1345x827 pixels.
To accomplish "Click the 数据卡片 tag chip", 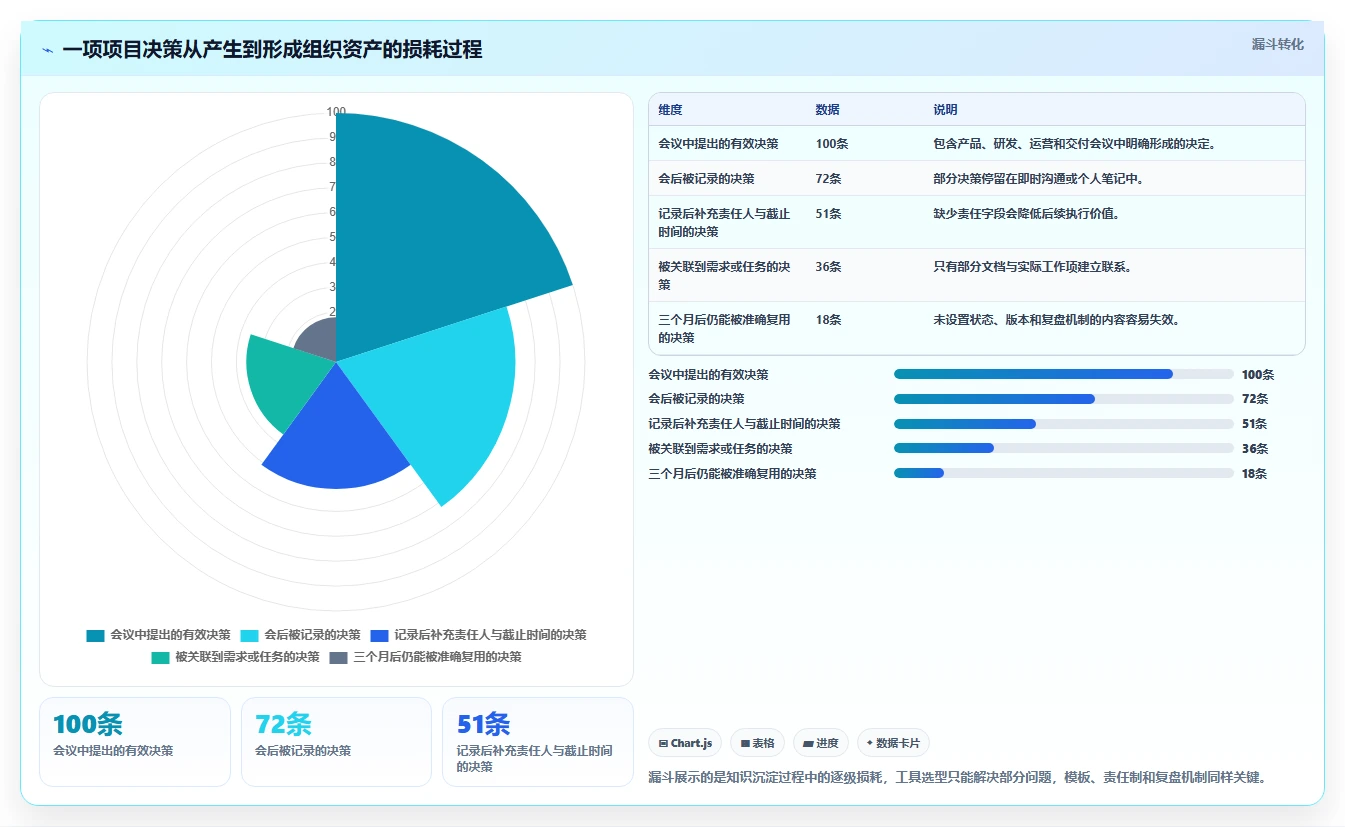I will point(893,743).
